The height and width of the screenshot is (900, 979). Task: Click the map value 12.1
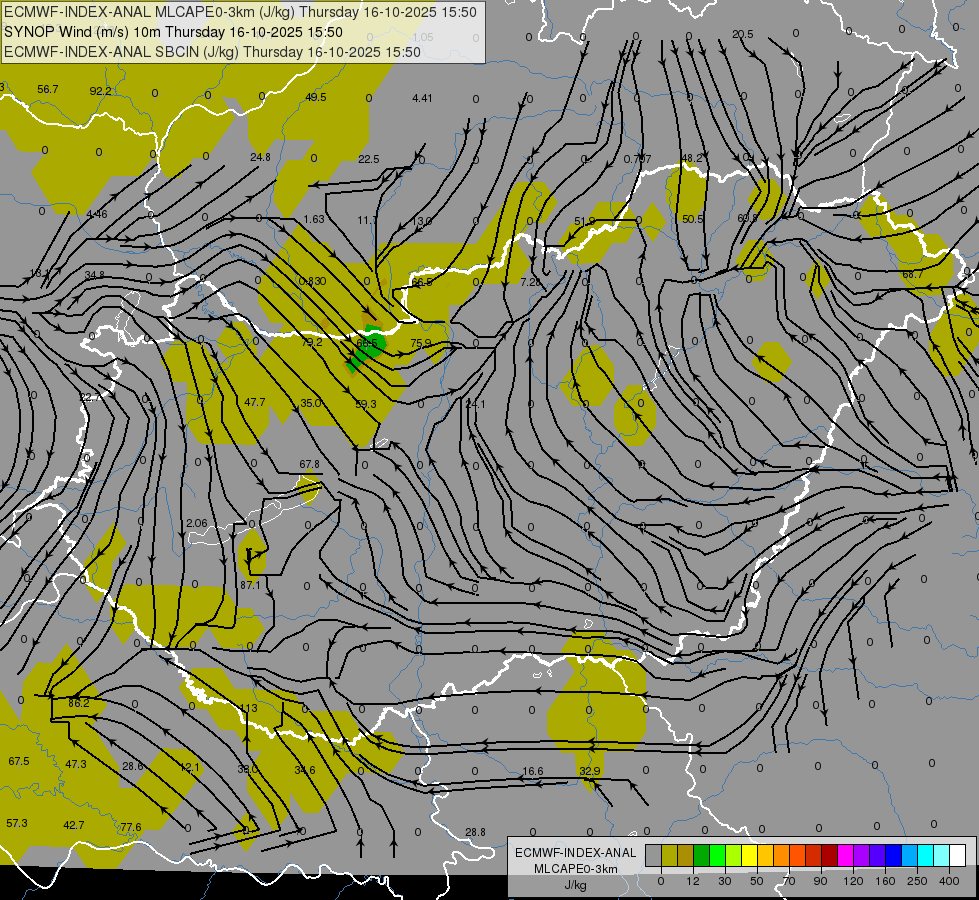click(x=189, y=767)
